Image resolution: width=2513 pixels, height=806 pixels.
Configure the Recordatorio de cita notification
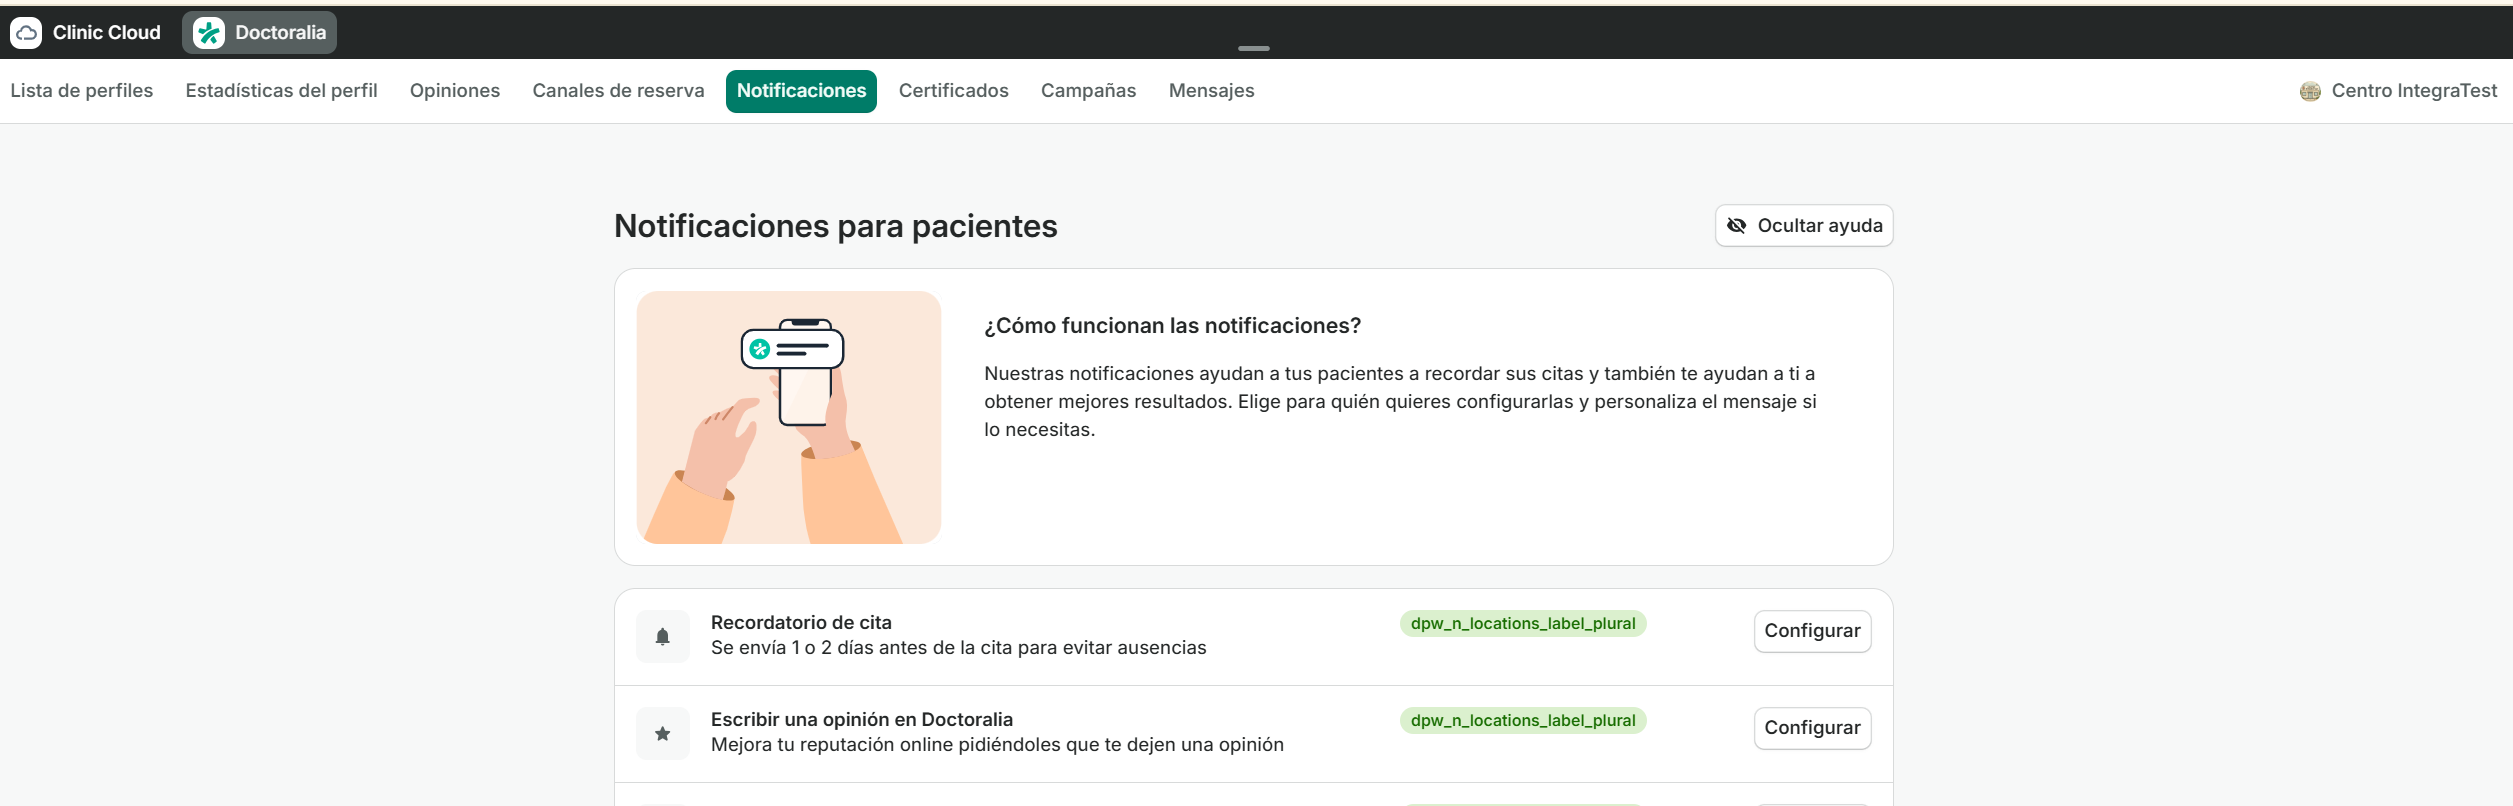pos(1812,631)
